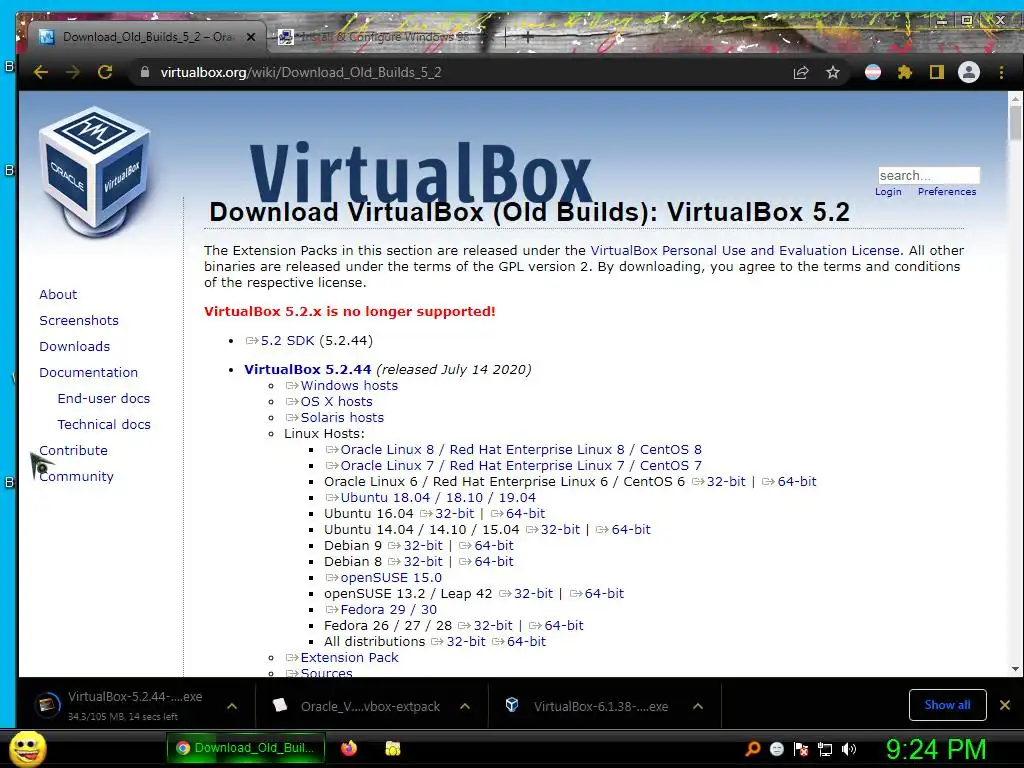Click the flag with red X tray icon

point(801,749)
